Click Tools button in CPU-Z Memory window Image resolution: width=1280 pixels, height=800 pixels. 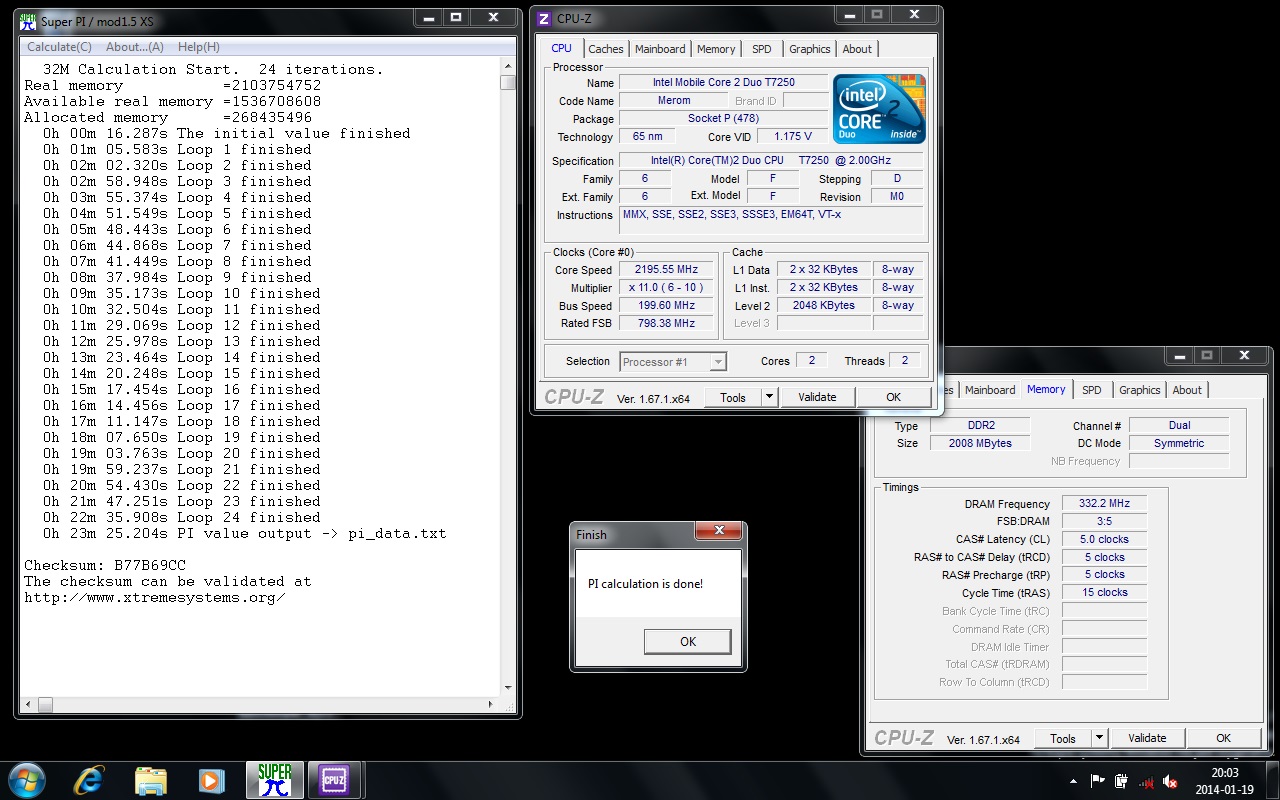(1063, 738)
